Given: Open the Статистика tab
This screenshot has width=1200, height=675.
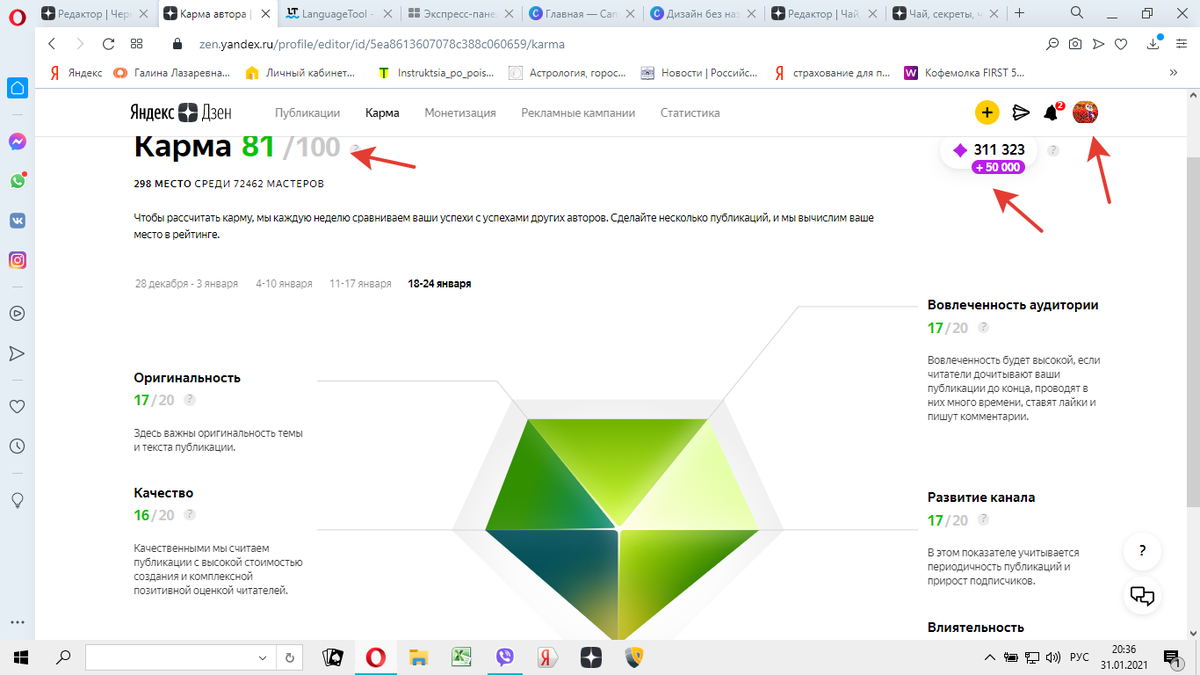Looking at the screenshot, I should [x=690, y=113].
